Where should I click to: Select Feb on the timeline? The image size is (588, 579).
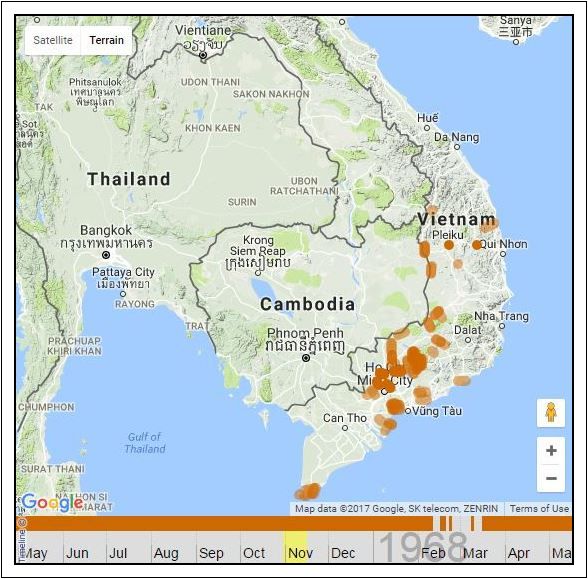(433, 553)
